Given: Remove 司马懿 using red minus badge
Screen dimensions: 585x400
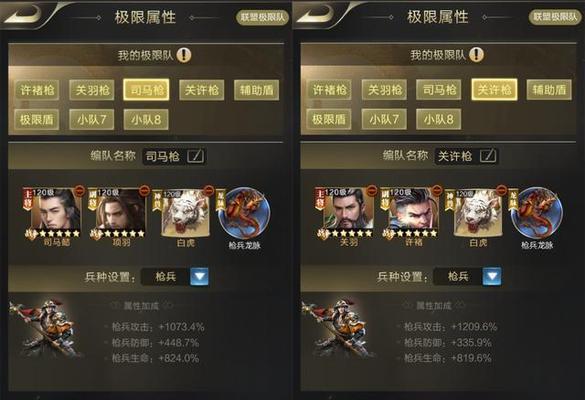Looking at the screenshot, I should 79,191.
